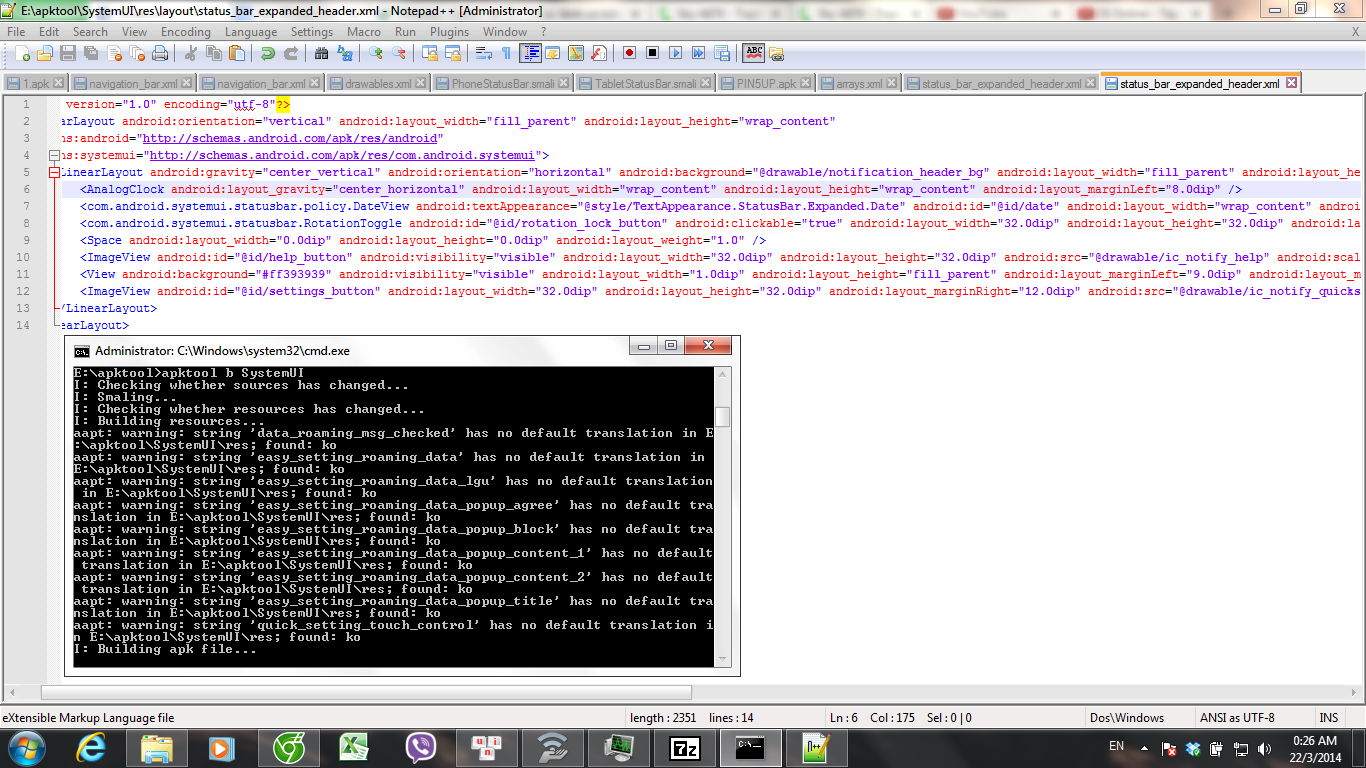Screen dimensions: 1366x768
Task: Click the Save All toolbar icon
Action: [x=91, y=53]
